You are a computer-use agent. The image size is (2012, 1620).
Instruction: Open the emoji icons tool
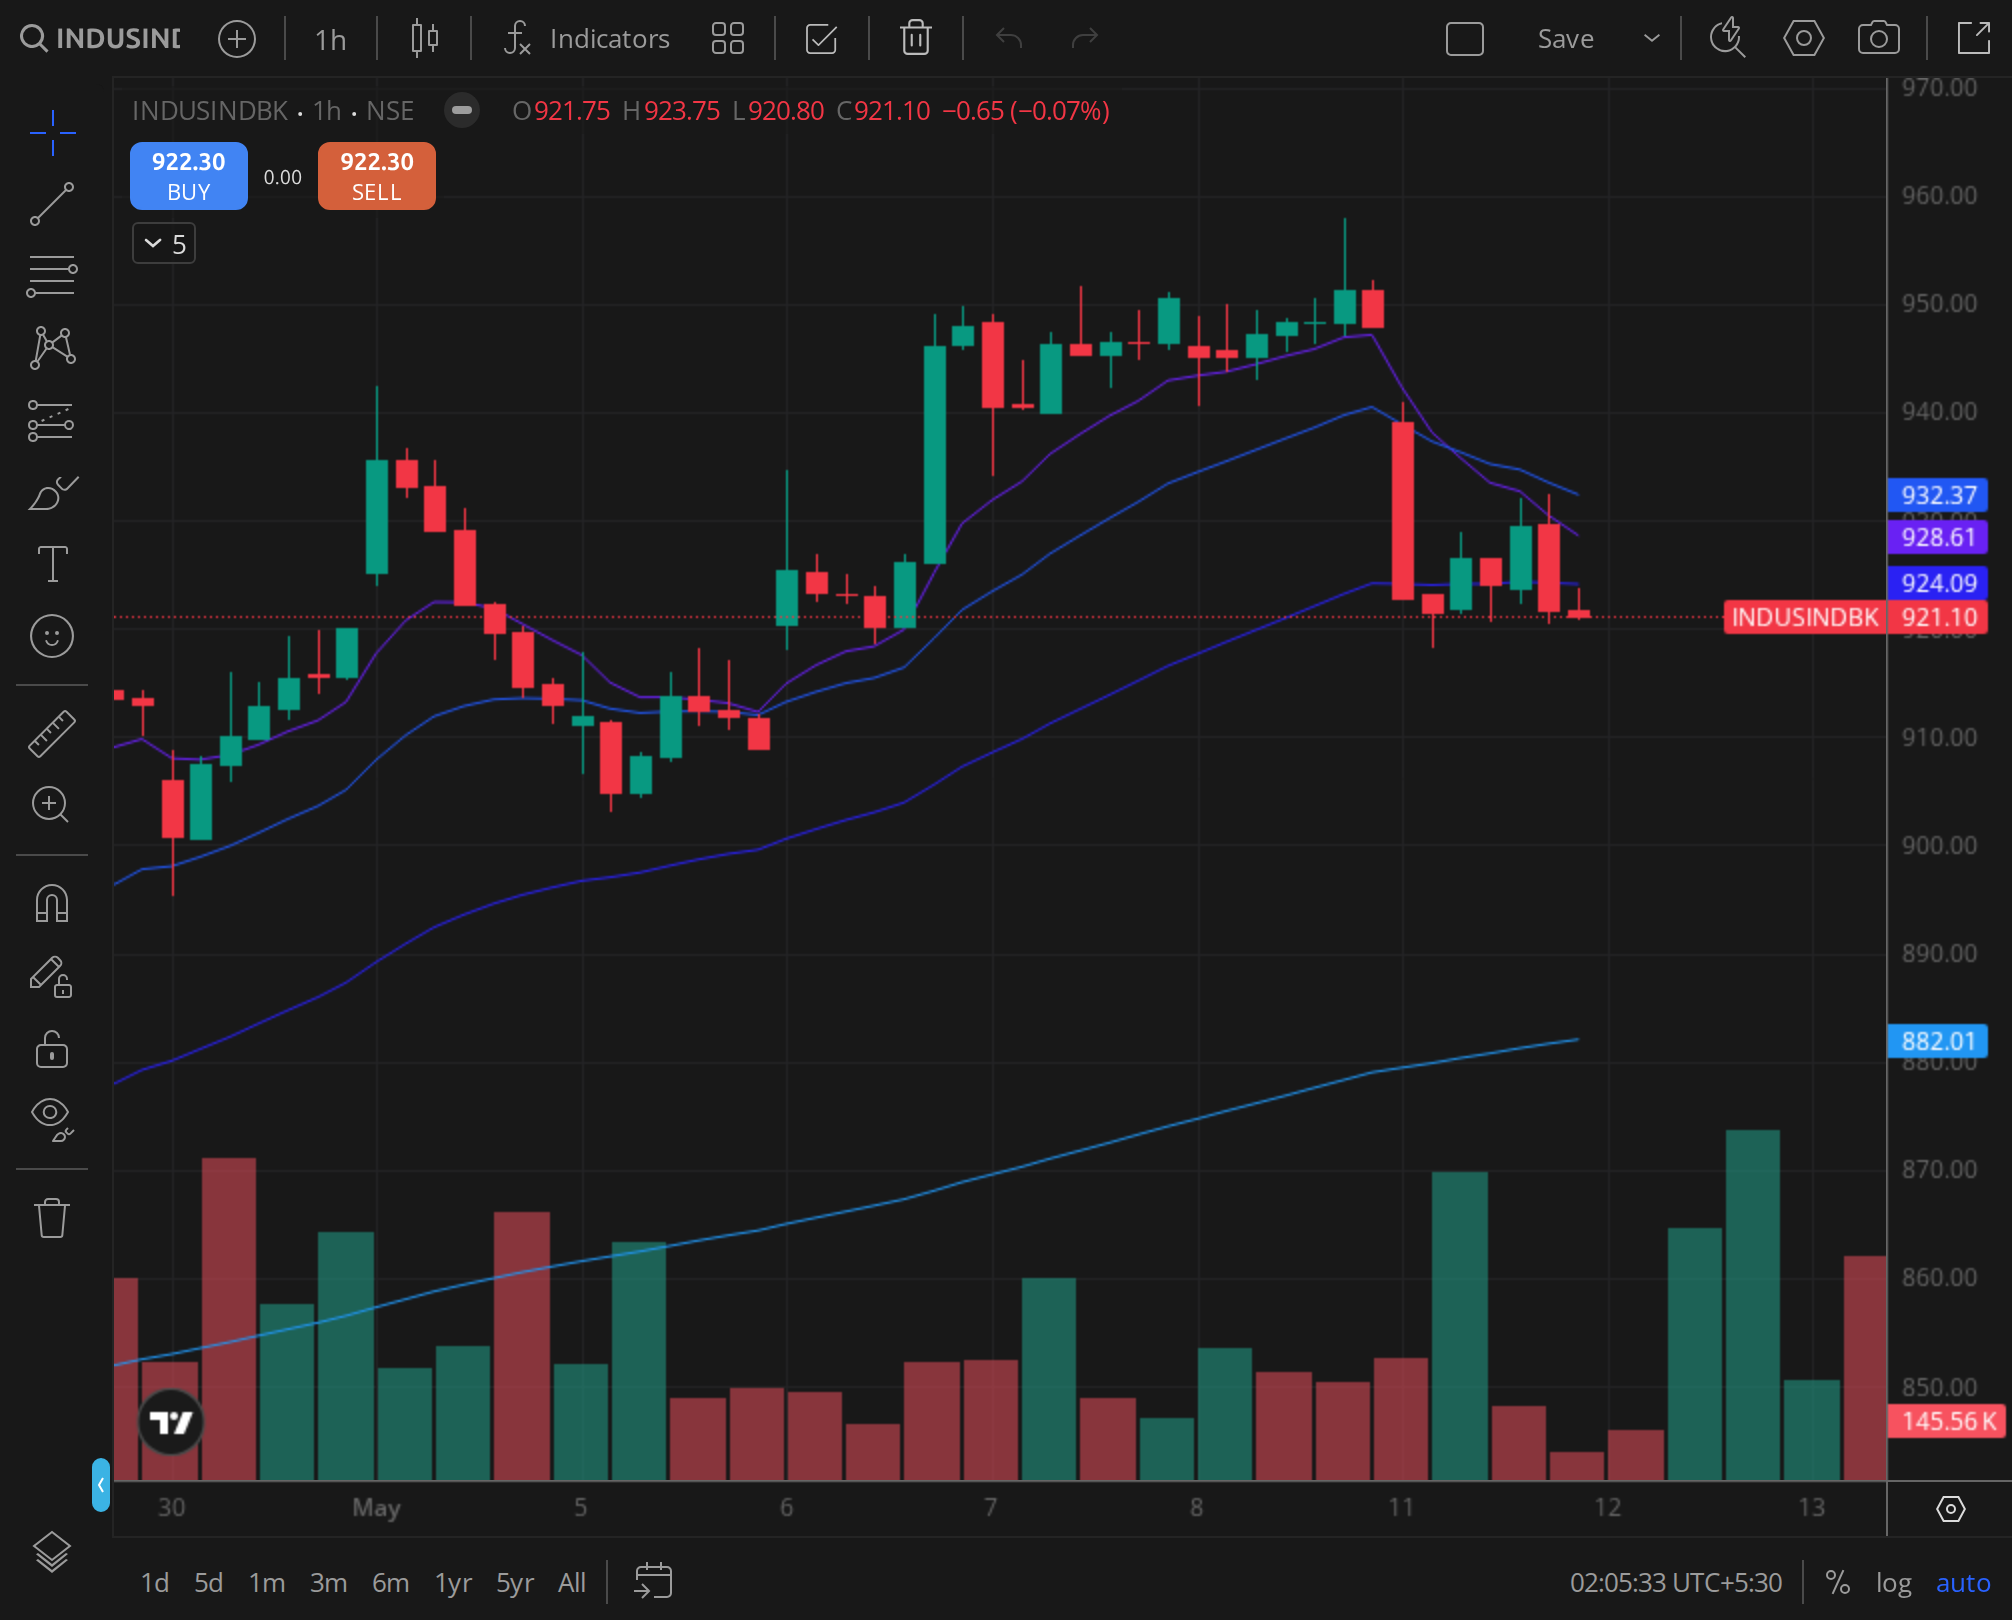tap(52, 636)
